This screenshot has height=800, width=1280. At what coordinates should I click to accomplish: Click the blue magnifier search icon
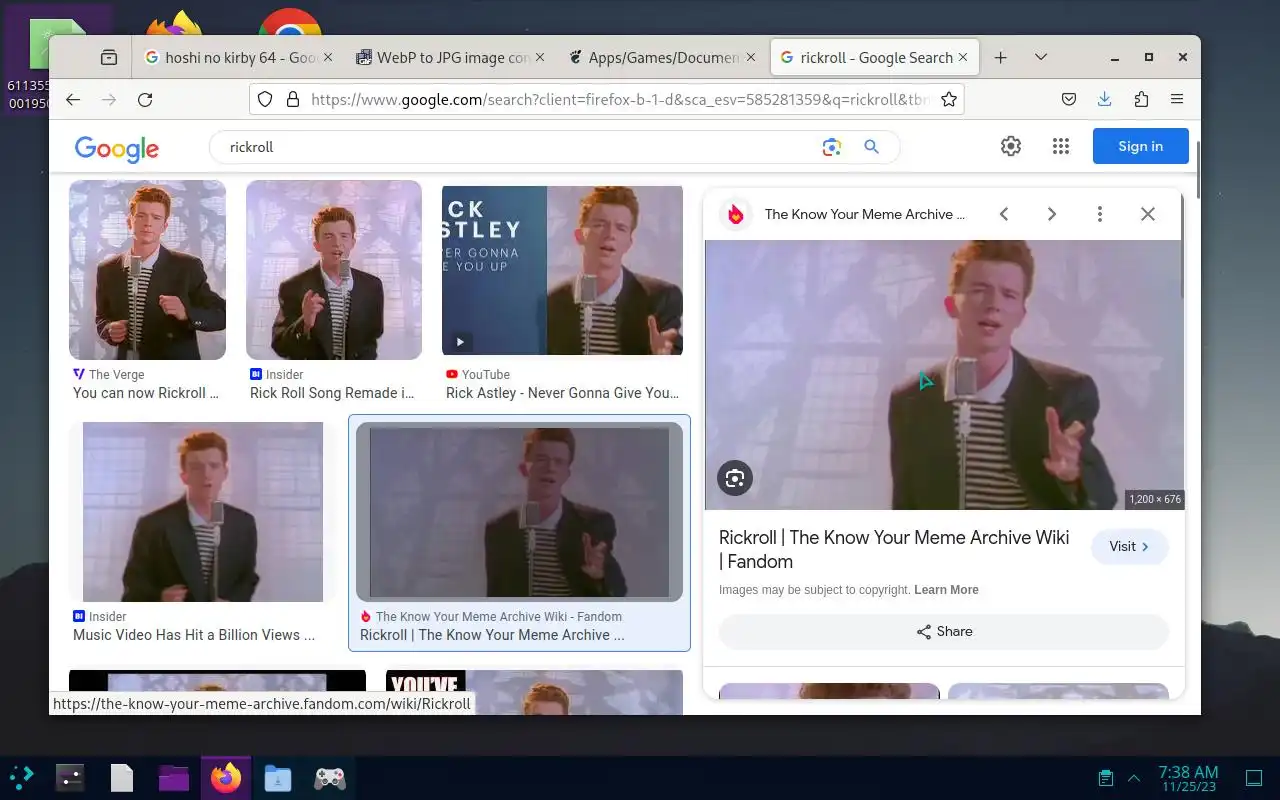tap(872, 147)
